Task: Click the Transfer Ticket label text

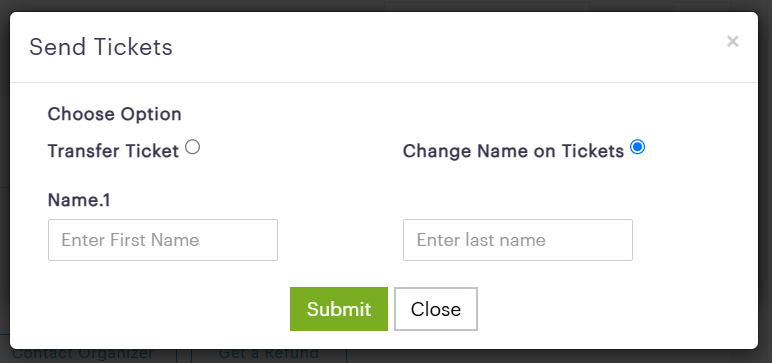Action: (x=113, y=151)
